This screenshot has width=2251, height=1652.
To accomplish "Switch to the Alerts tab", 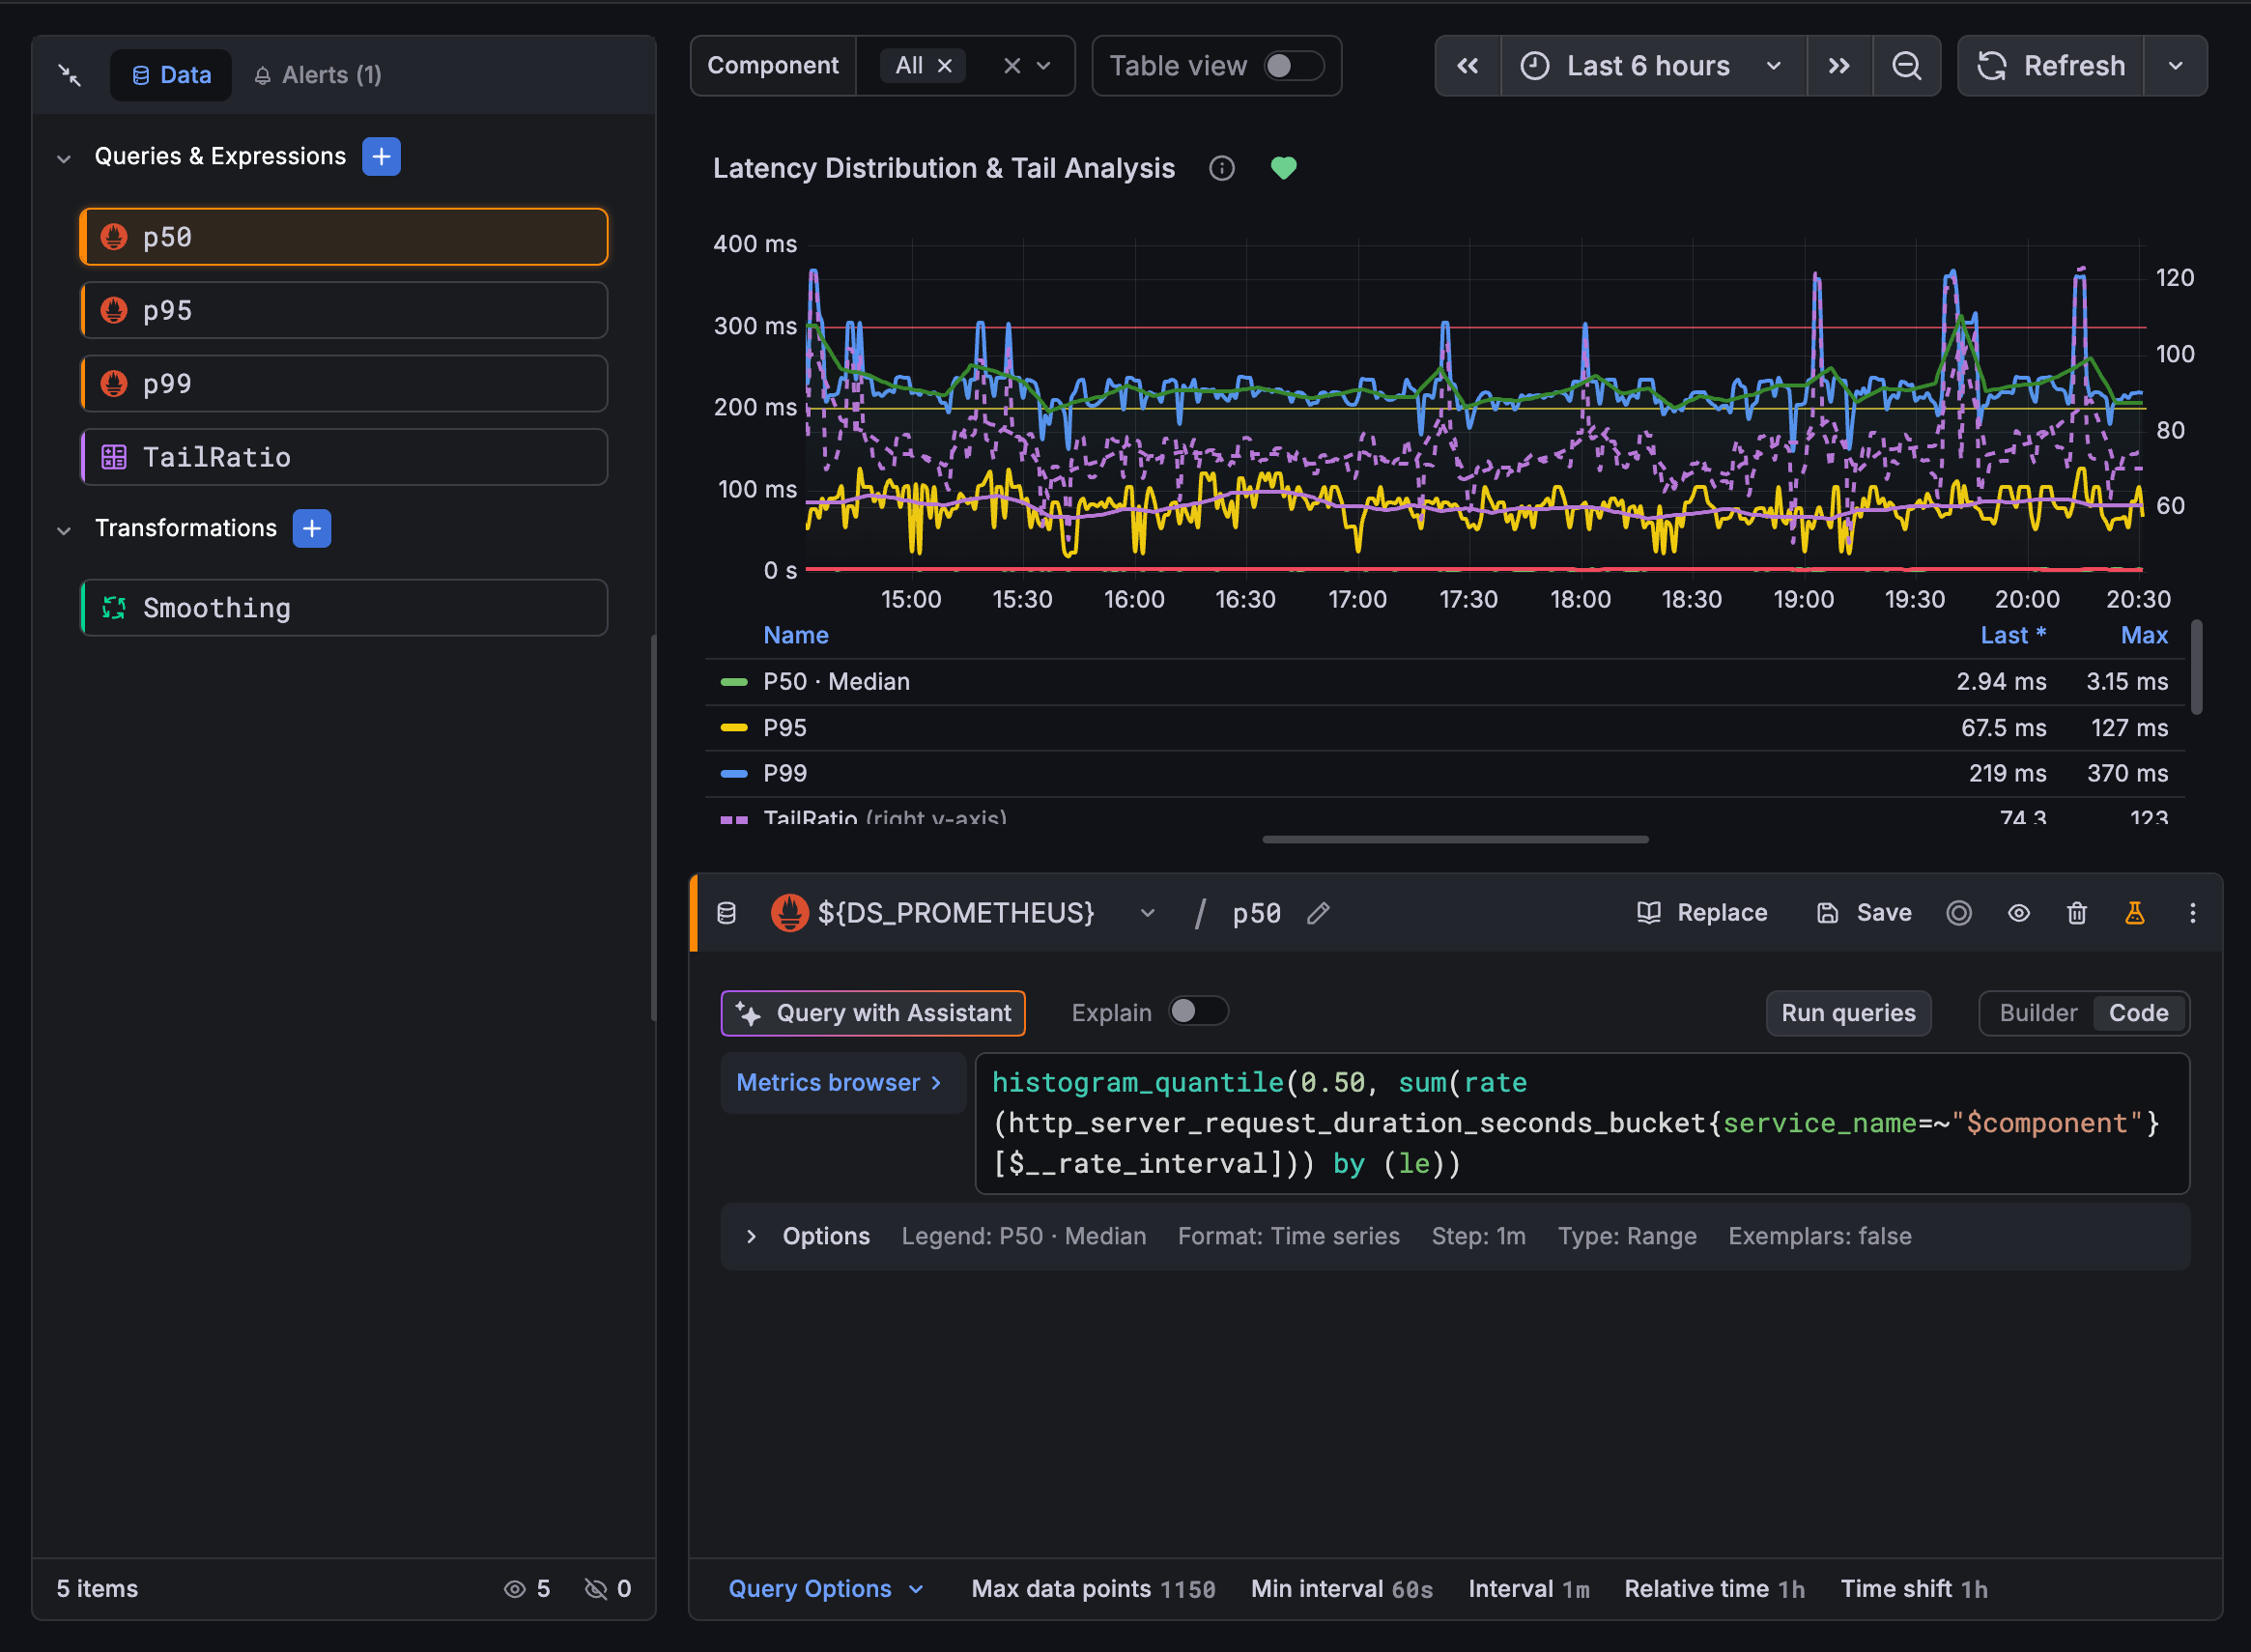I will click(x=316, y=74).
